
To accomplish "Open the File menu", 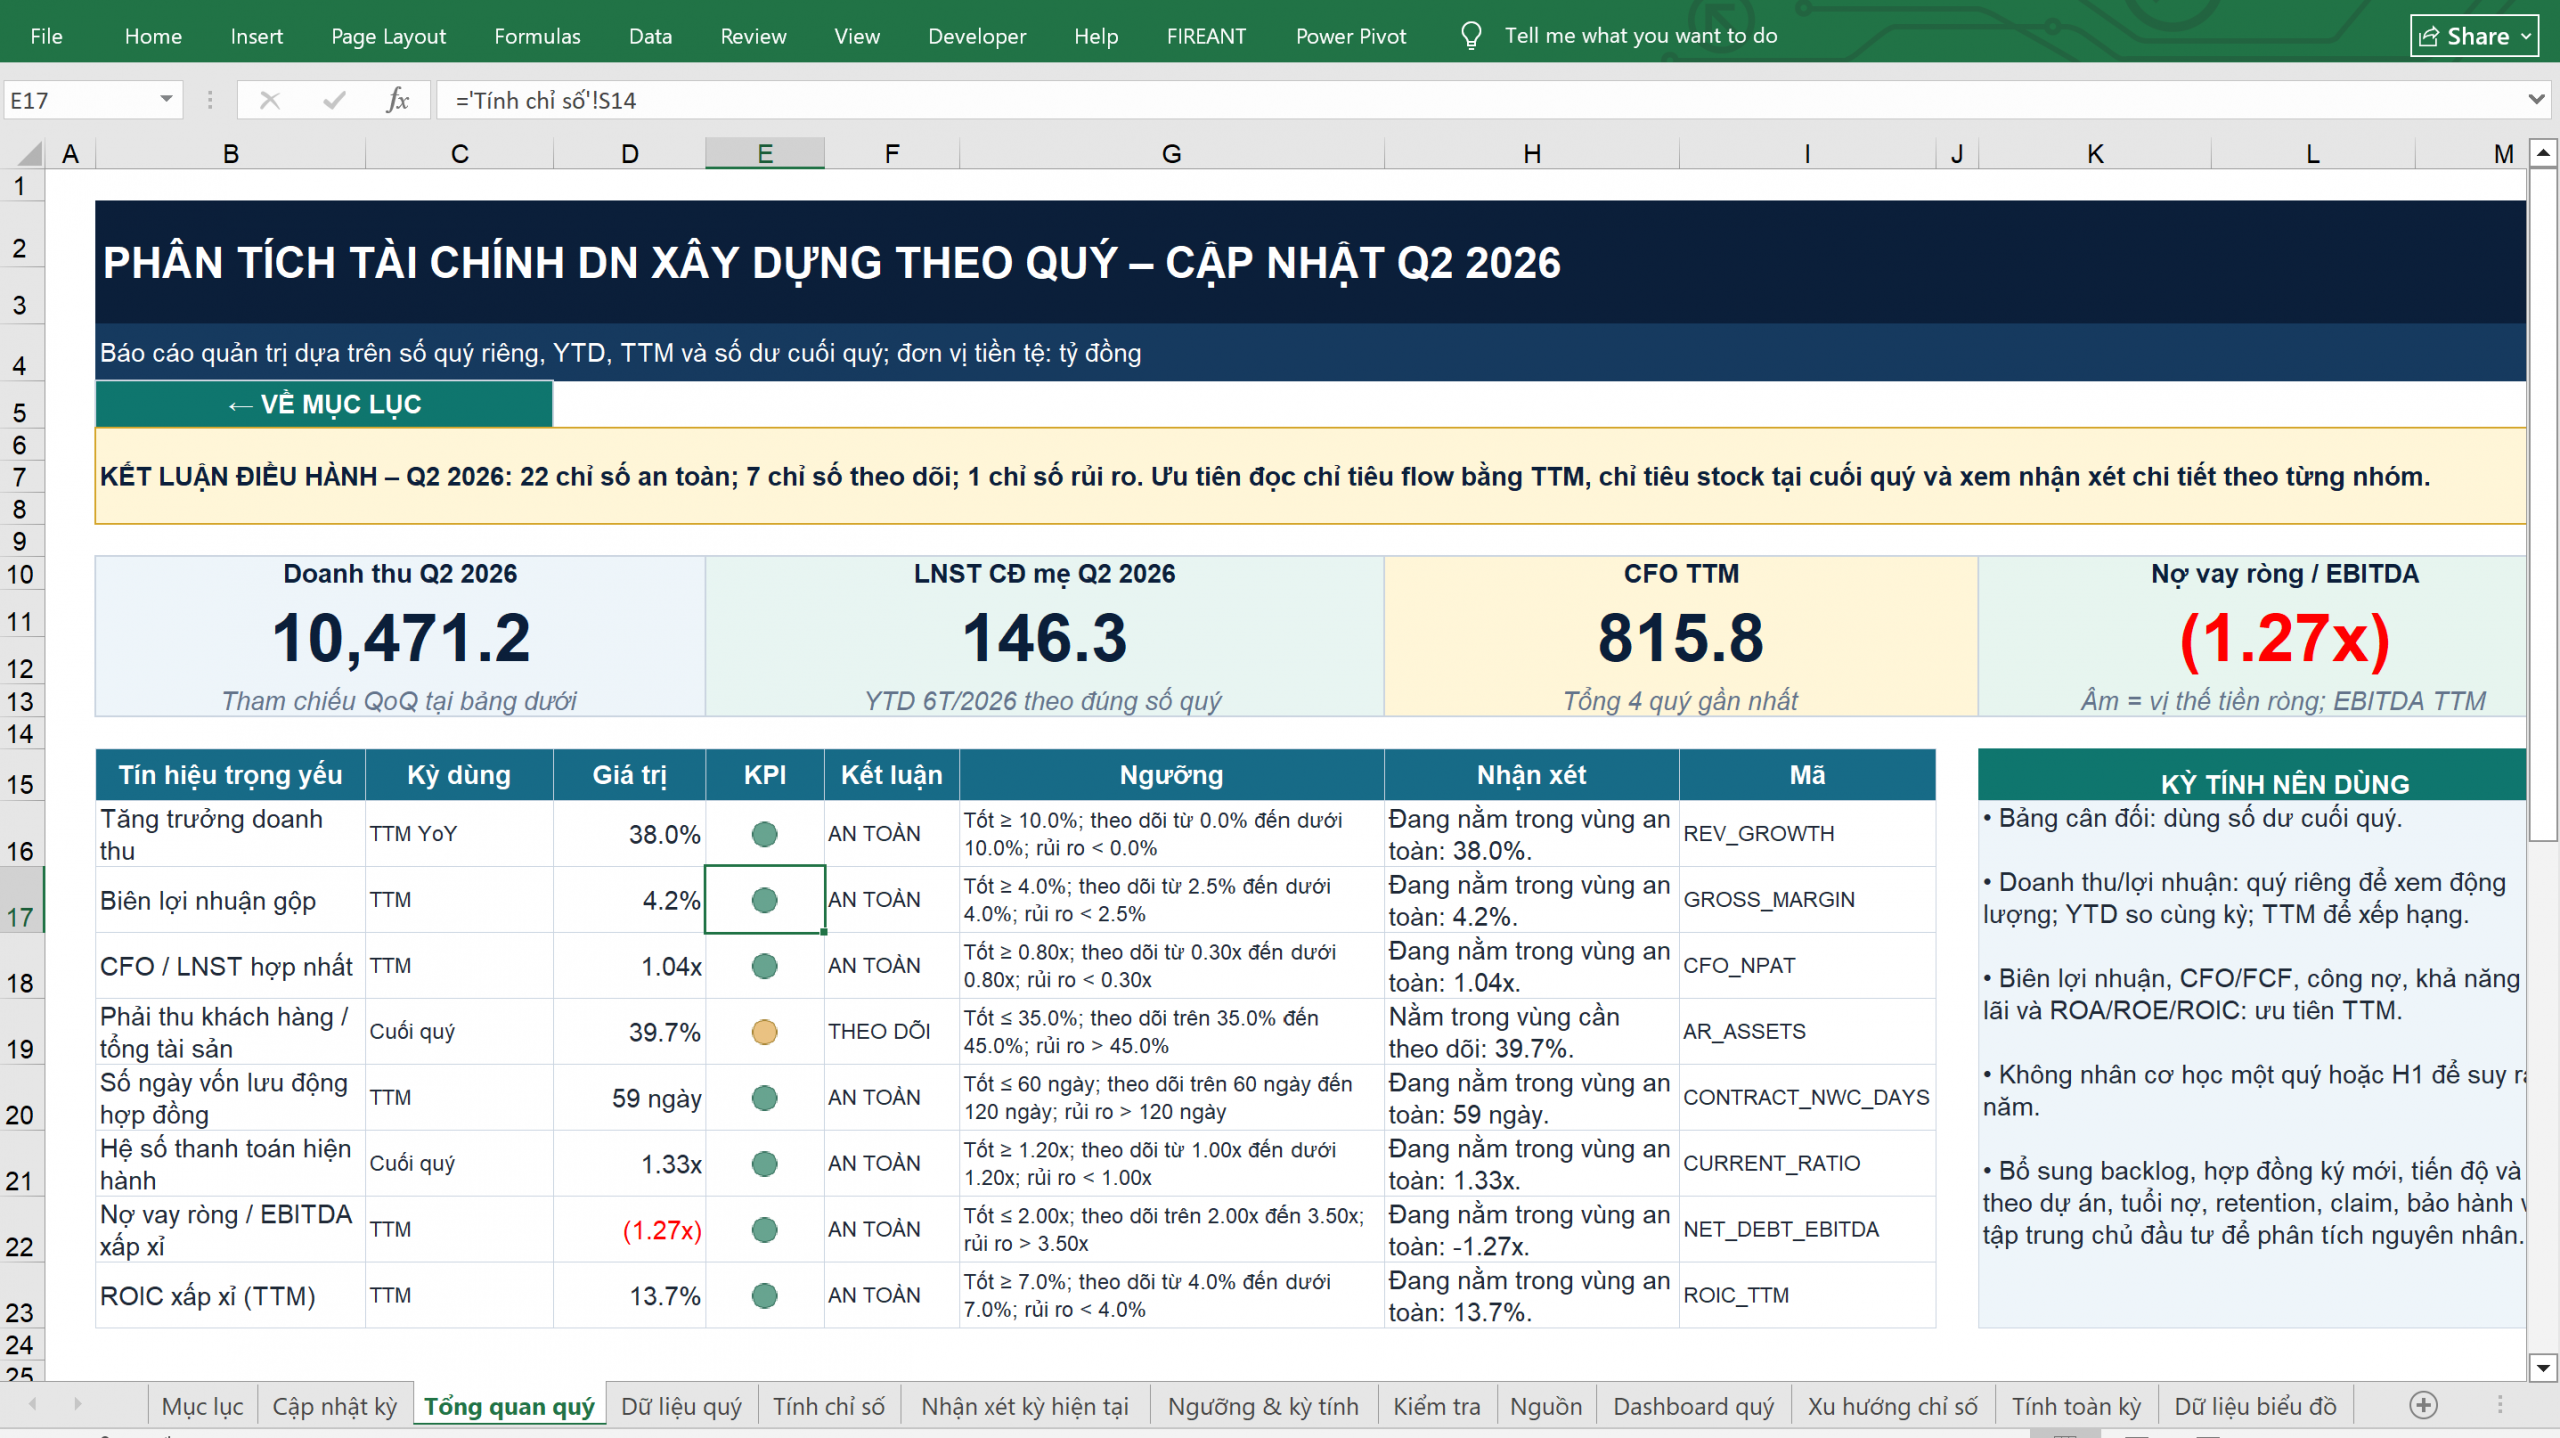I will [46, 36].
